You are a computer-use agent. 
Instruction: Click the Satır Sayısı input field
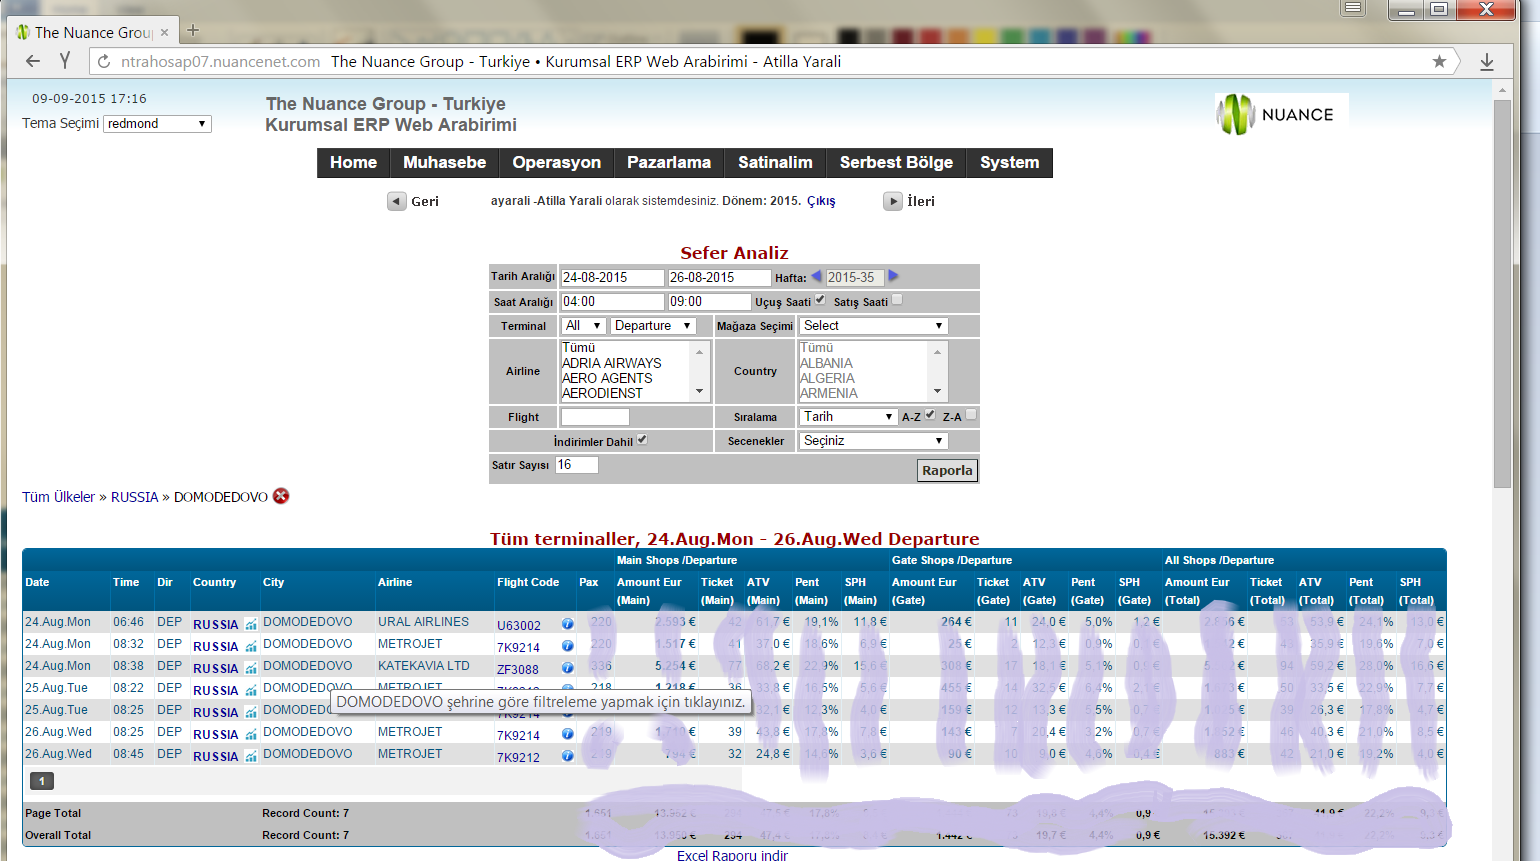pos(577,465)
